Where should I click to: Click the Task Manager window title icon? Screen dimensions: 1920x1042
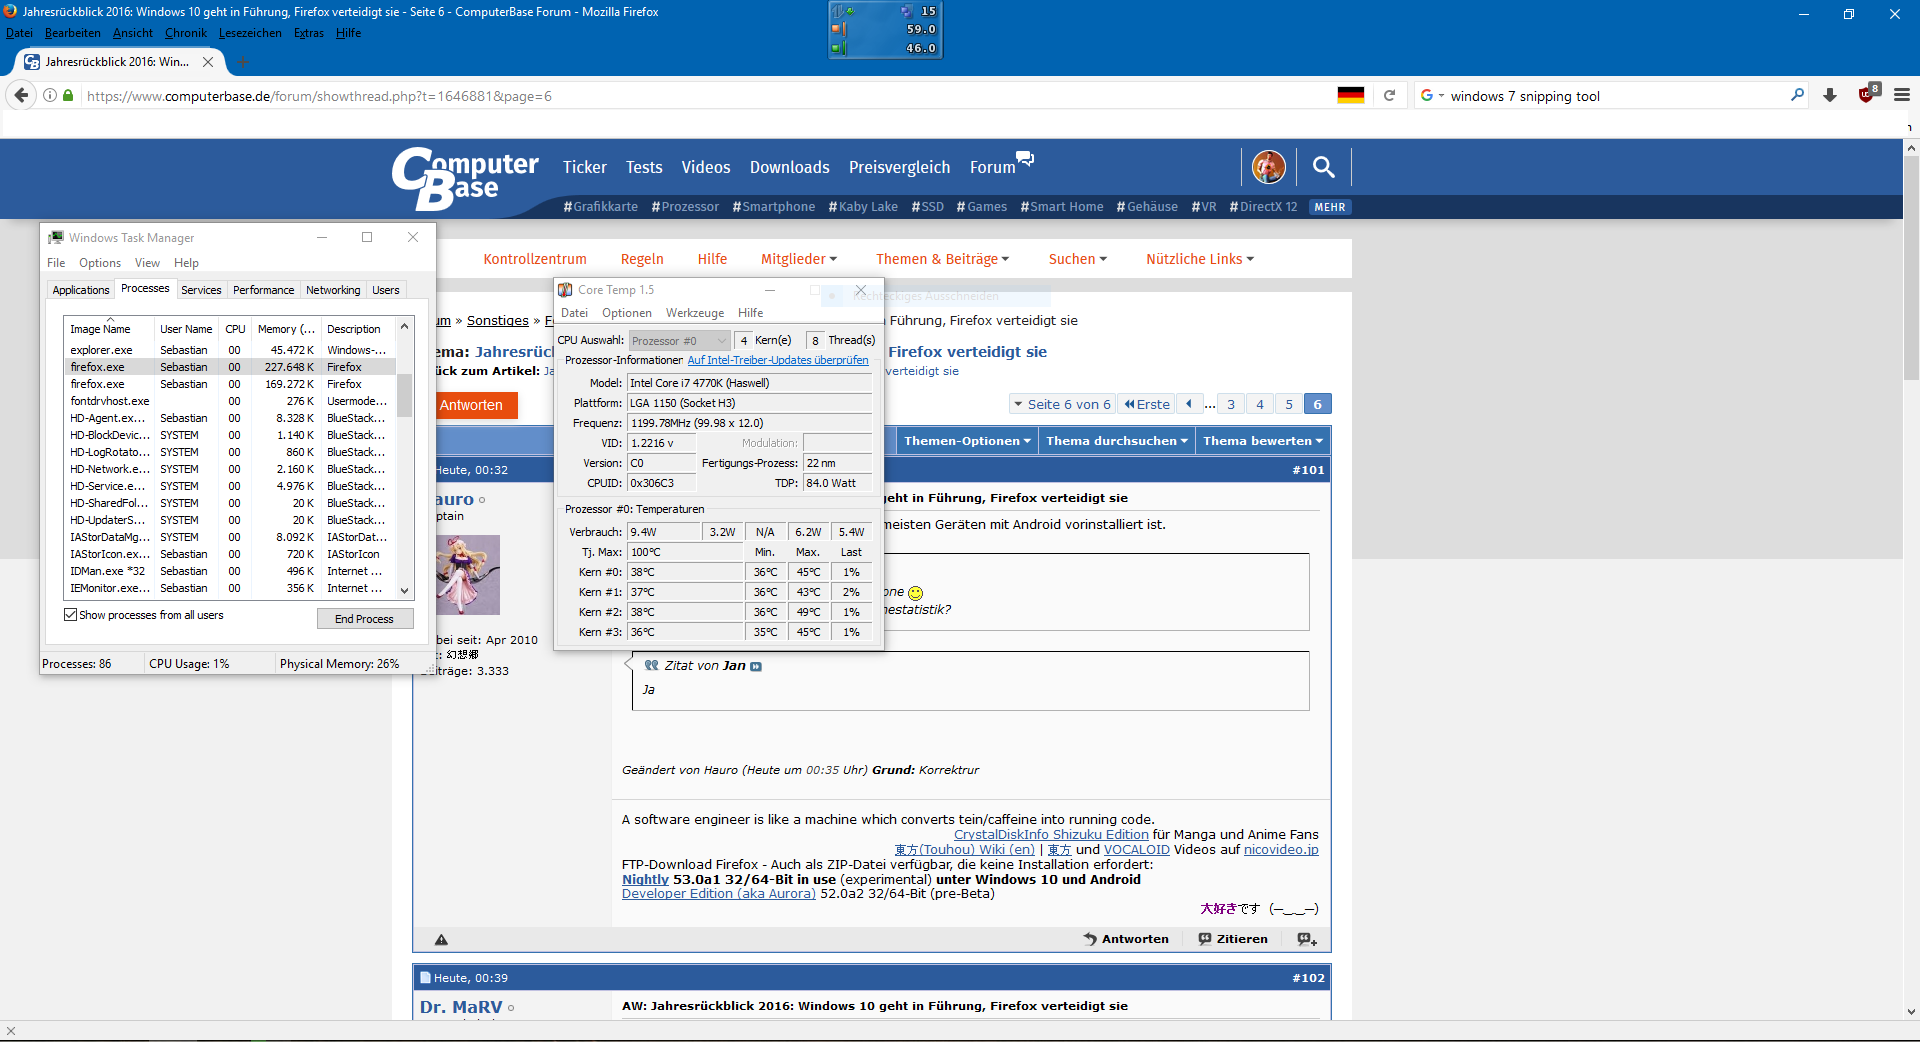56,237
